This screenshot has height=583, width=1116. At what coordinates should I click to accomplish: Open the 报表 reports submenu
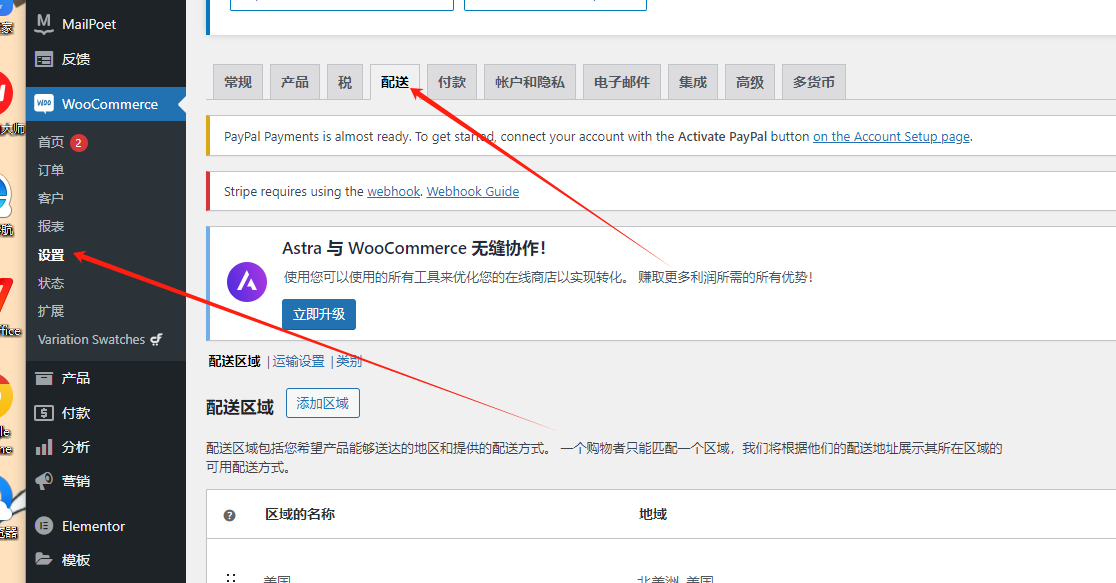pyautogui.click(x=51, y=226)
